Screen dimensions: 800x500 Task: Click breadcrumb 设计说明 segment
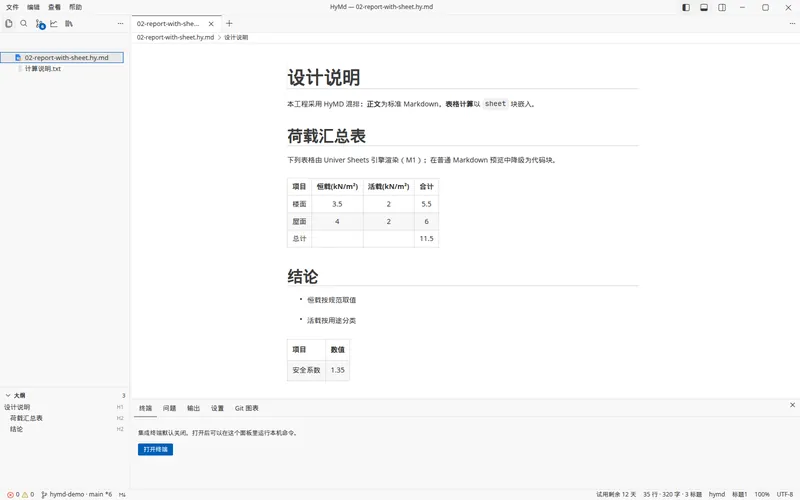[x=236, y=37]
